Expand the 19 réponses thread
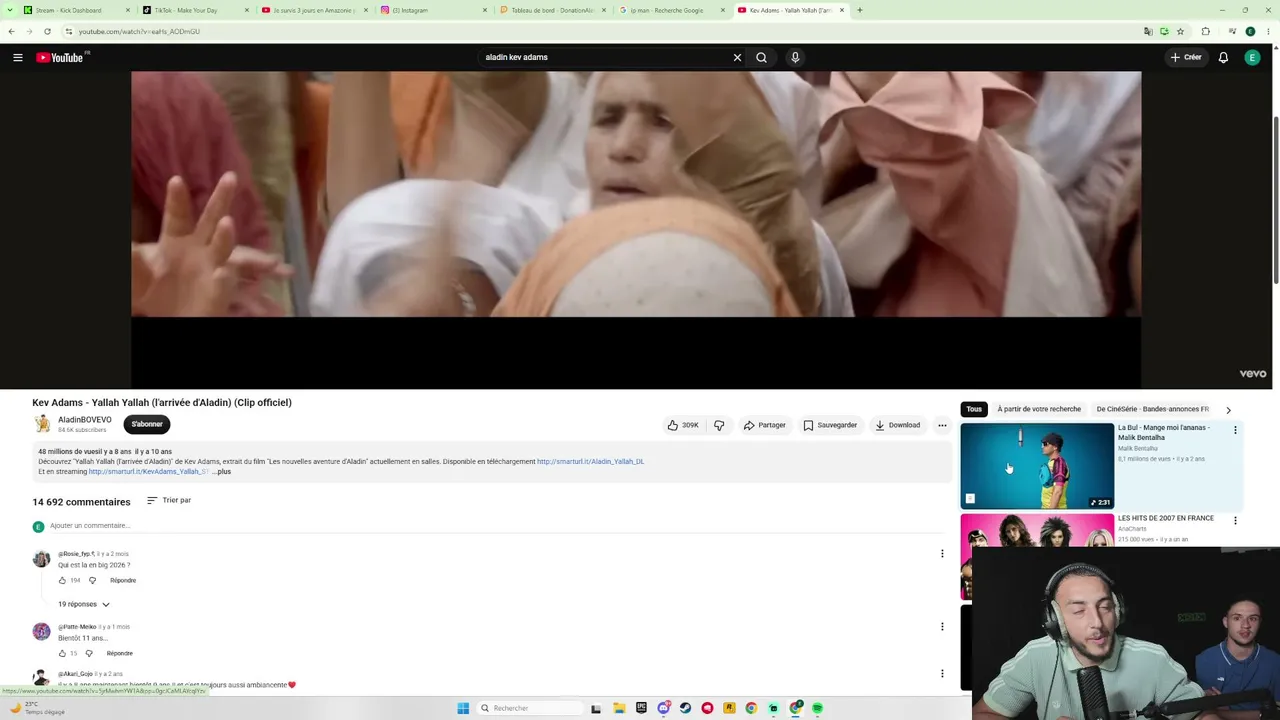The image size is (1280, 720). pyautogui.click(x=84, y=604)
